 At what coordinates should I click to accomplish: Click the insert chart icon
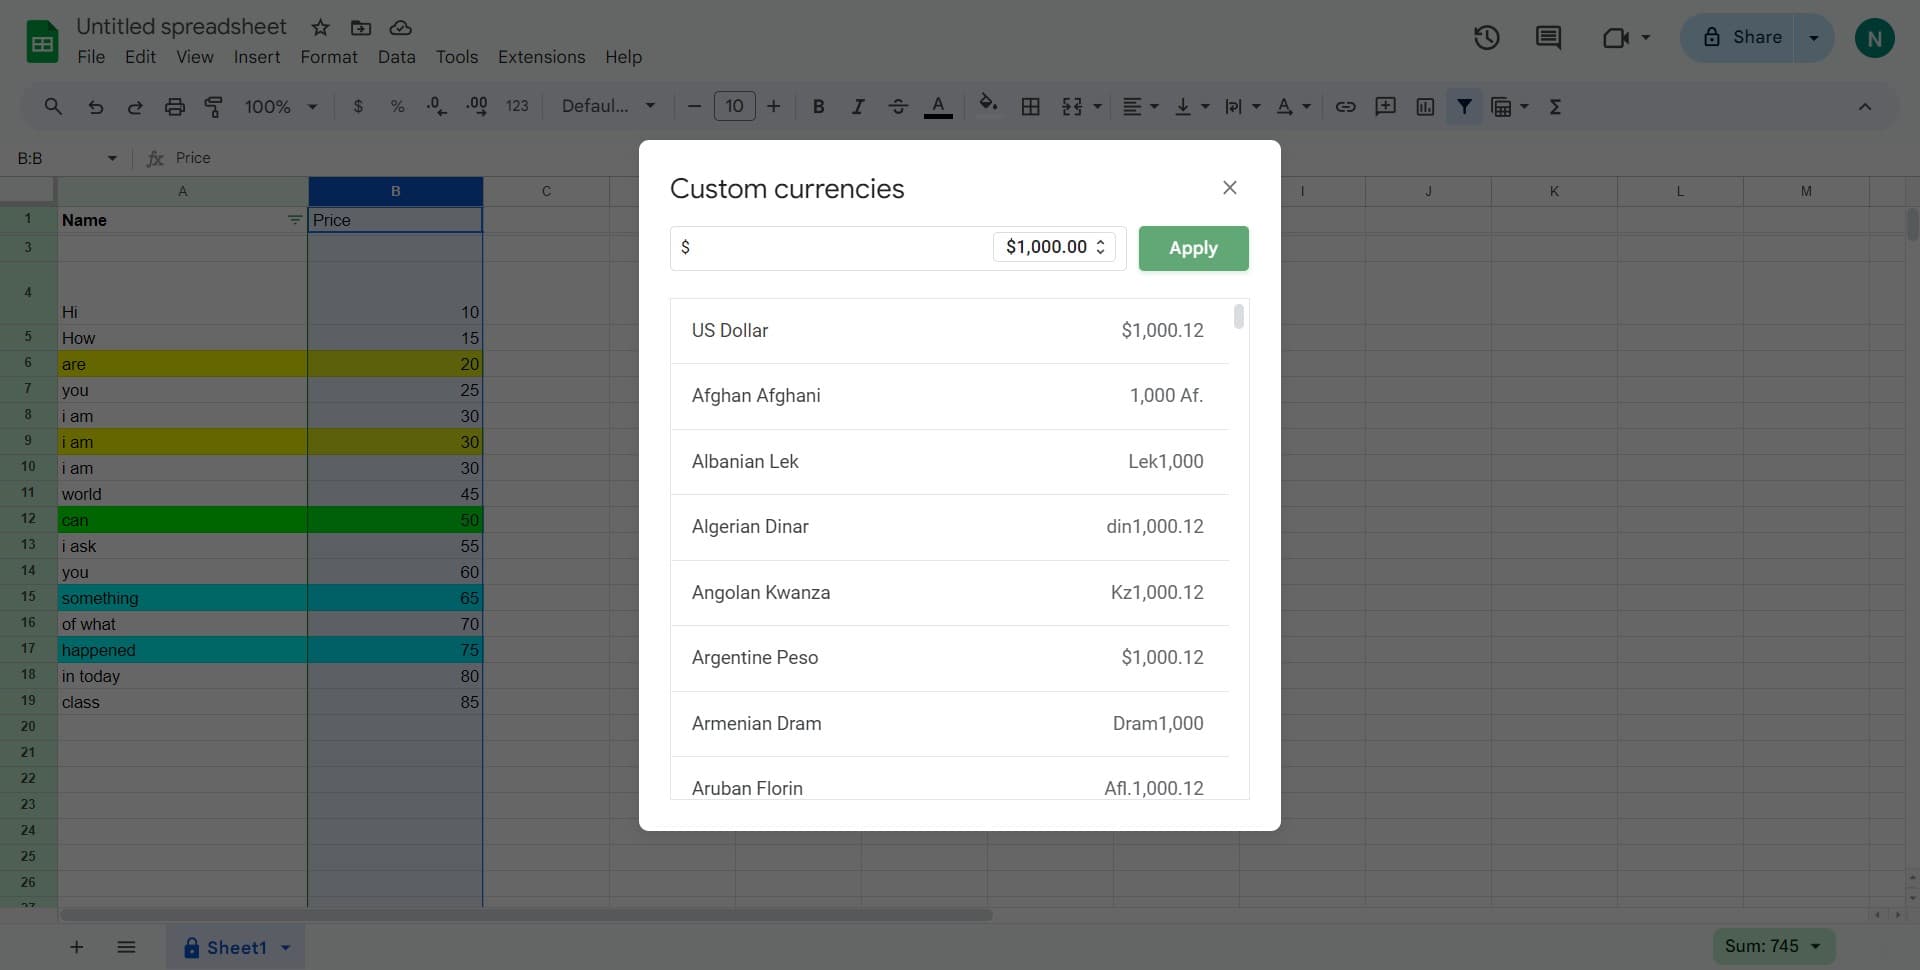1425,107
